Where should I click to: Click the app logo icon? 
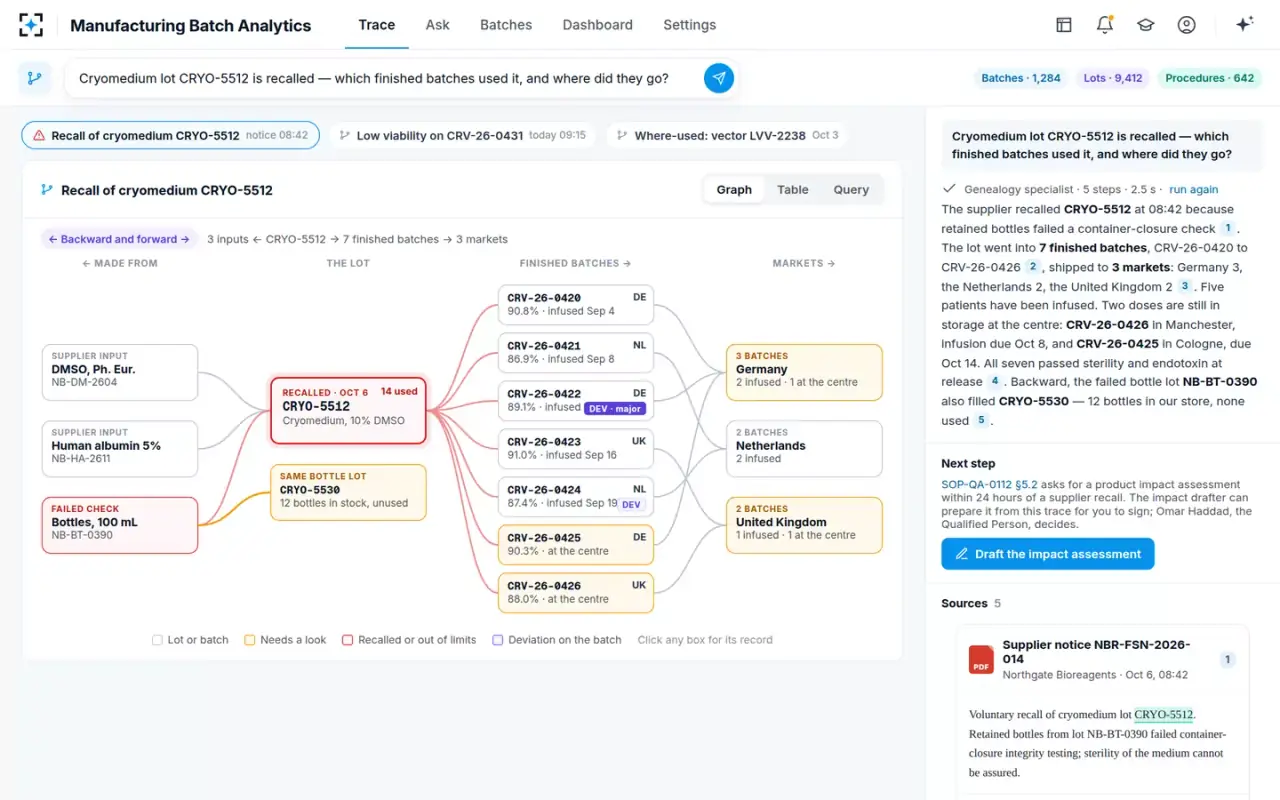(31, 25)
